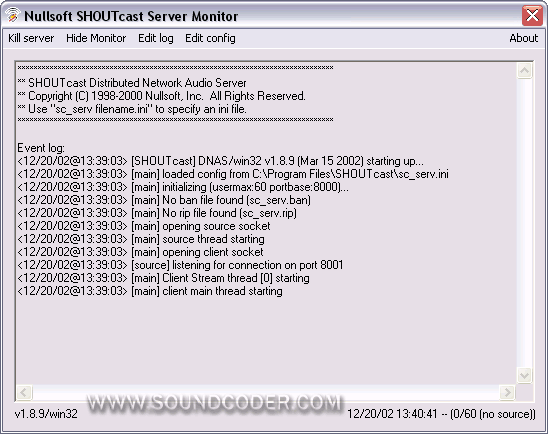Click log line 'Client Stream thread [0] starting'

point(163,278)
